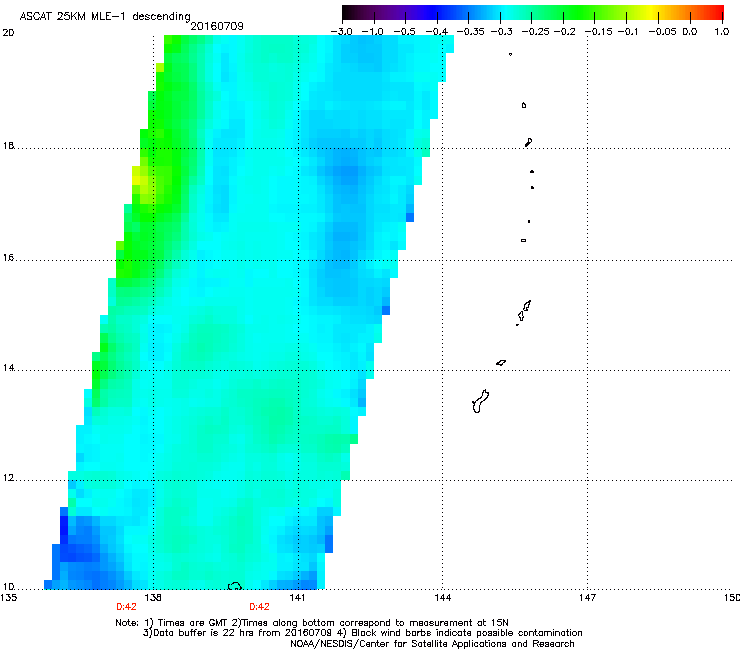Click the "NOAA/NESDIS/Center for Satellite Applications" credit line

[432, 644]
